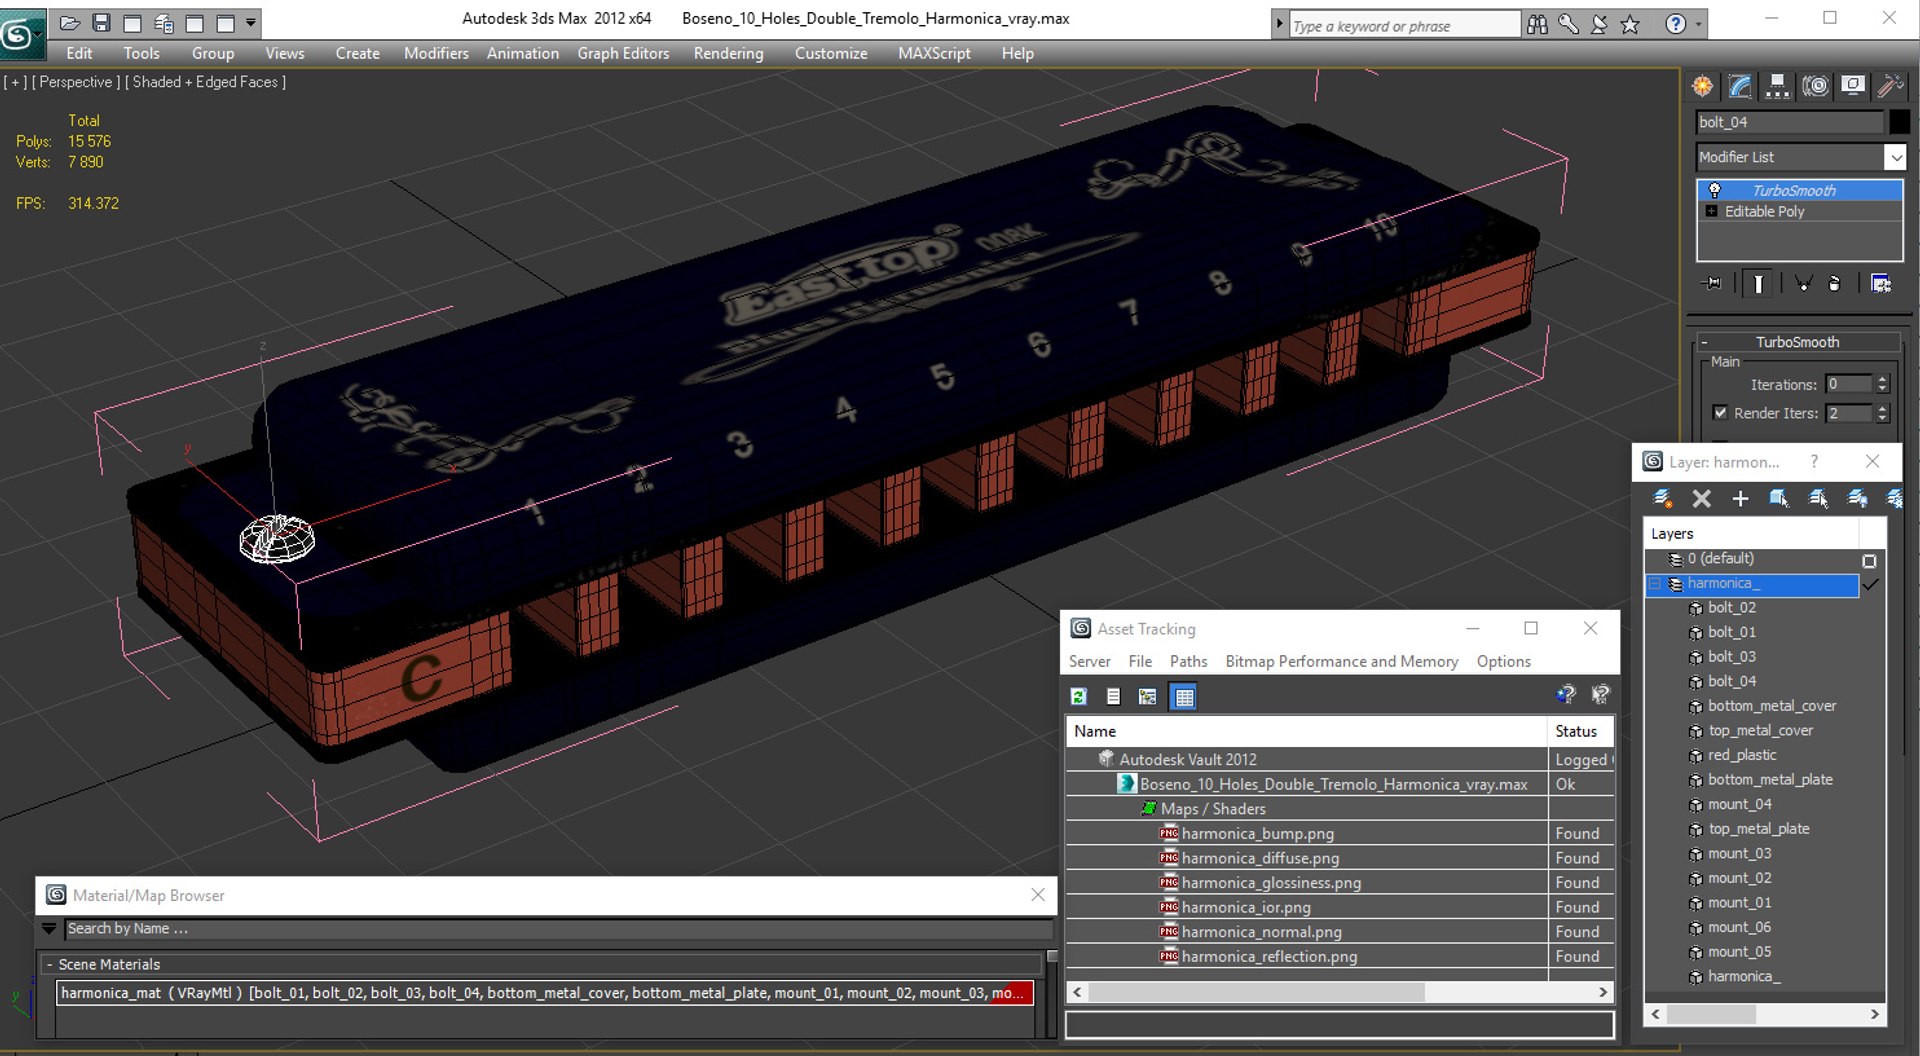The image size is (1920, 1056).
Task: Click the Make Unique icon
Action: pos(1803,284)
